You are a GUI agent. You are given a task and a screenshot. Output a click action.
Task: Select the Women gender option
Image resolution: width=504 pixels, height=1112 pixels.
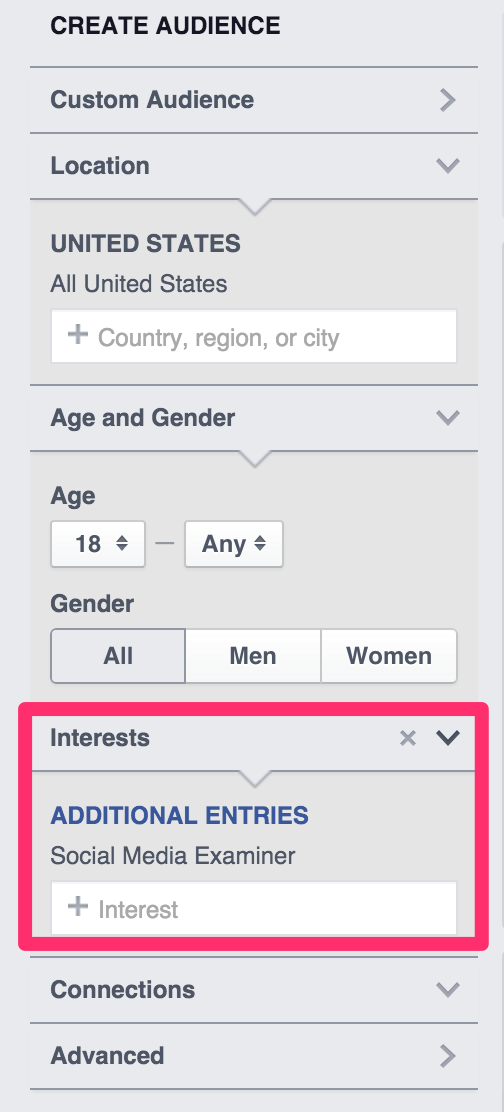(x=389, y=655)
